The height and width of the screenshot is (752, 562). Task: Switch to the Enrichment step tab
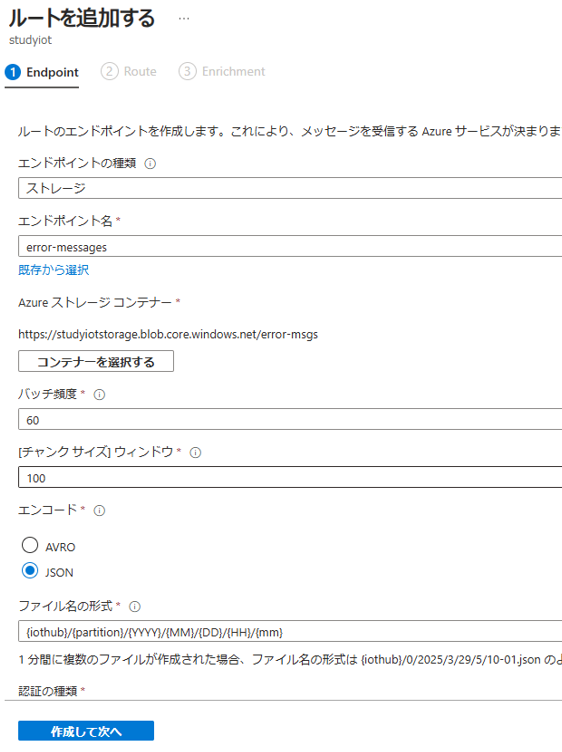(222, 72)
